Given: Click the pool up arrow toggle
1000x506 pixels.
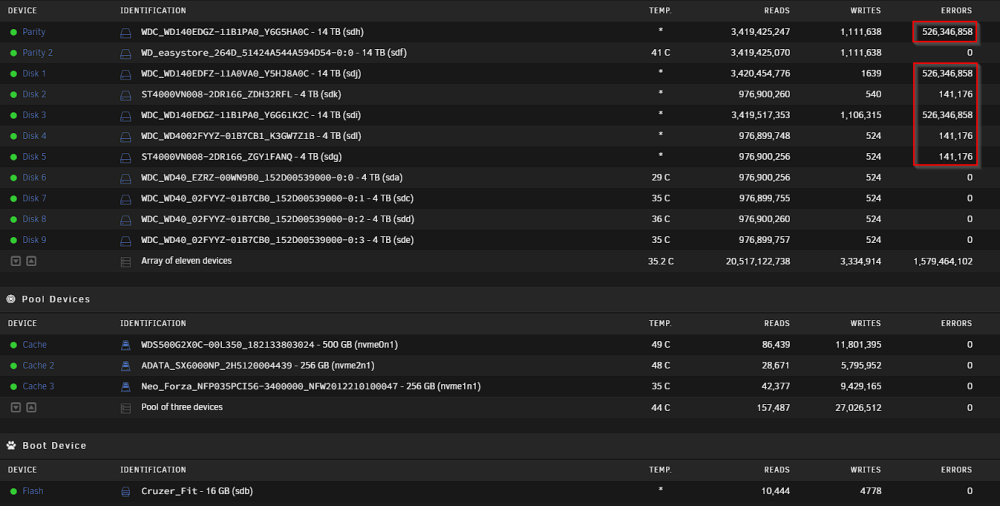Looking at the screenshot, I should pyautogui.click(x=31, y=407).
